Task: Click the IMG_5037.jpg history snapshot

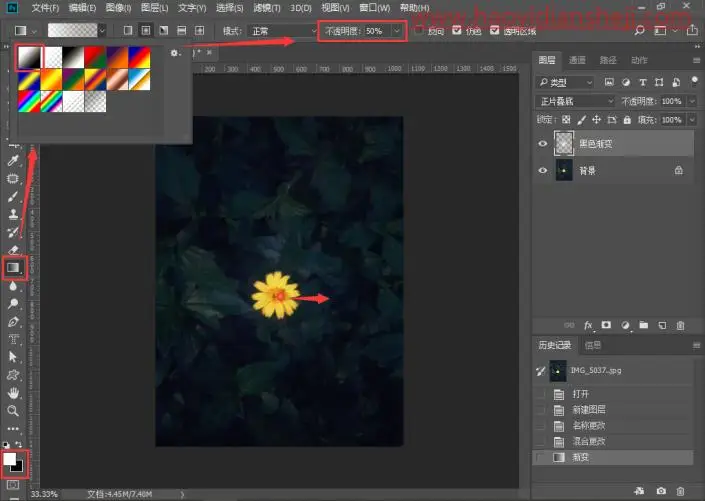Action: (x=613, y=371)
